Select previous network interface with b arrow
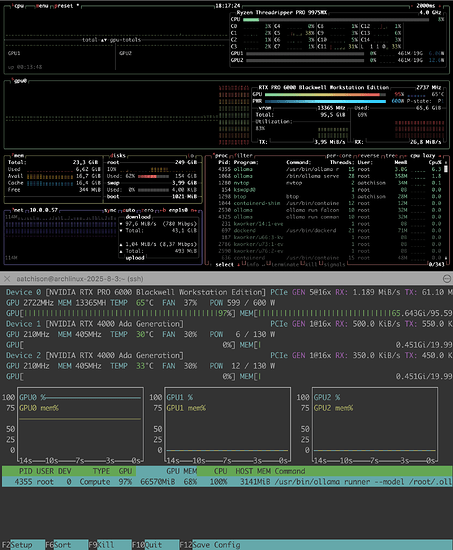Image resolution: width=453 pixels, height=550 pixels. point(163,210)
